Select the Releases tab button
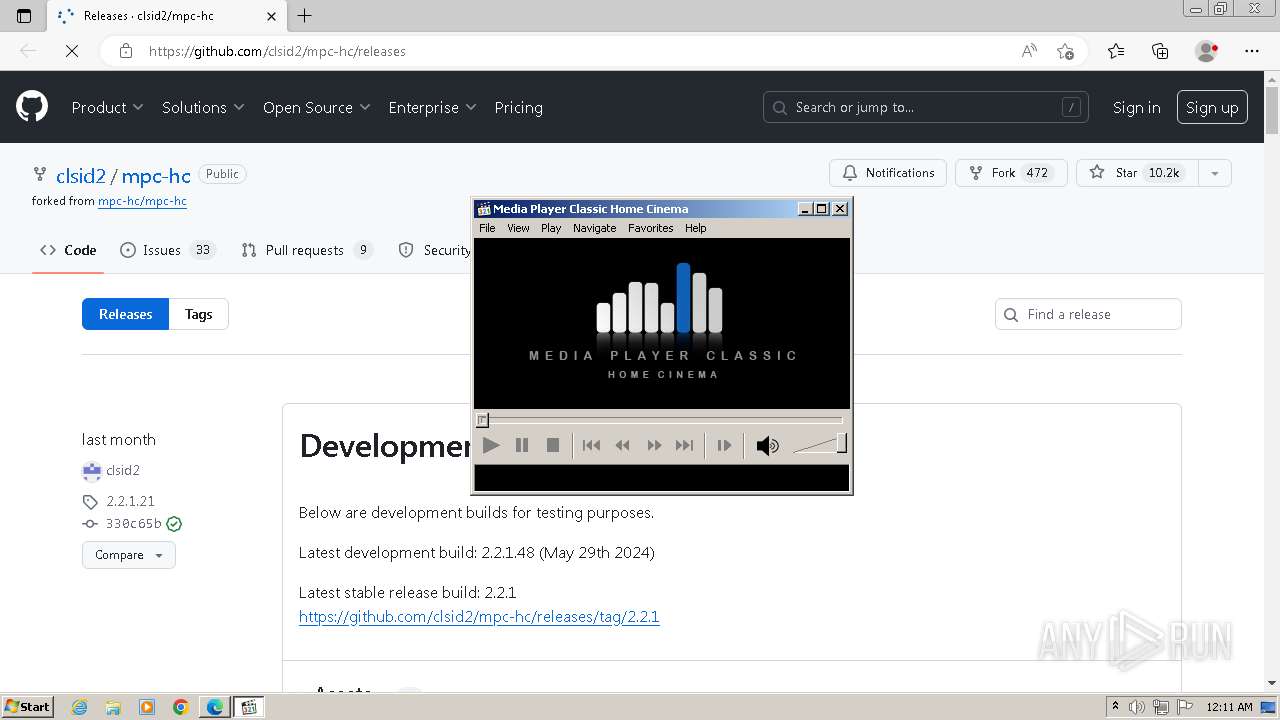The width and height of the screenshot is (1280, 720). coord(125,314)
